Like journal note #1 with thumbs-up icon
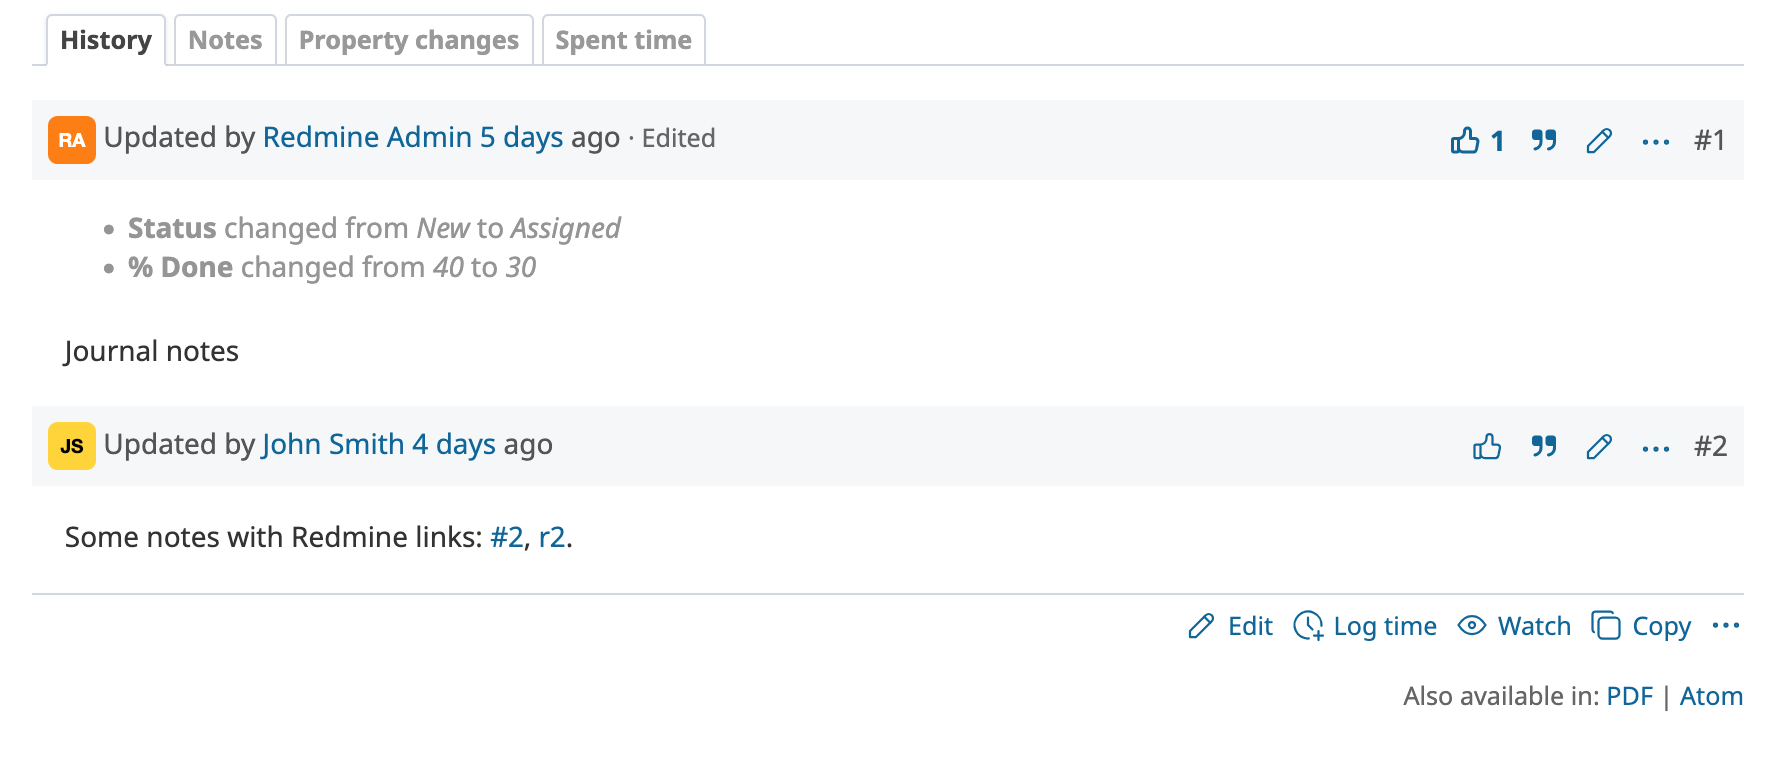Viewport: 1776px width, 758px height. pos(1466,140)
